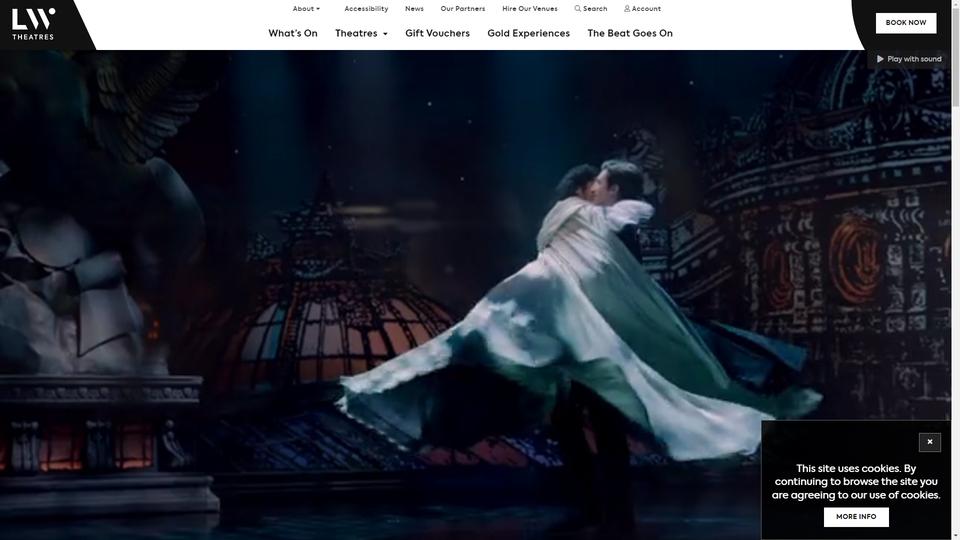Open the About dropdown menu
Viewport: 960px width, 540px height.
(x=306, y=9)
